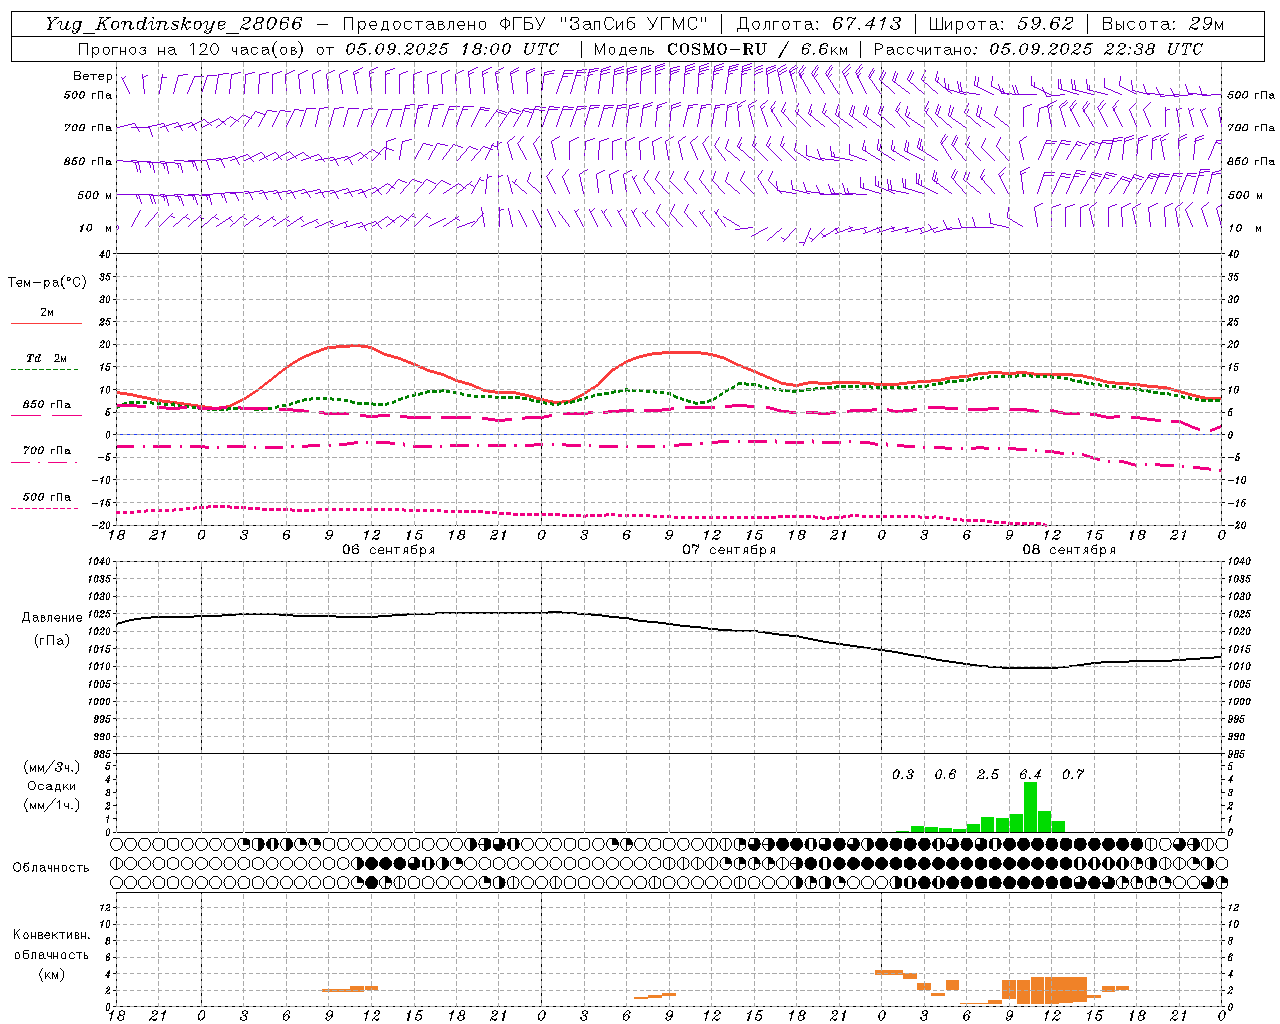The height and width of the screenshot is (1024, 1280).
Task: Click the 2.5 three-hour precipitation value
Action: click(x=988, y=774)
